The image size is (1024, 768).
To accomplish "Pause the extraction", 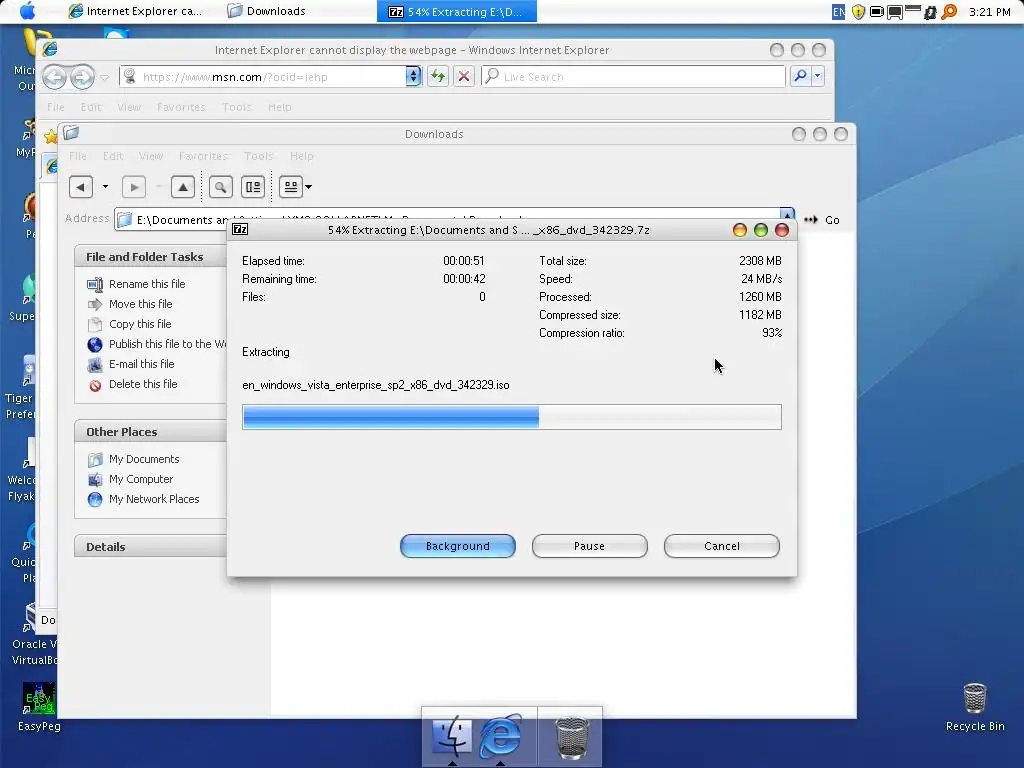I will (590, 546).
